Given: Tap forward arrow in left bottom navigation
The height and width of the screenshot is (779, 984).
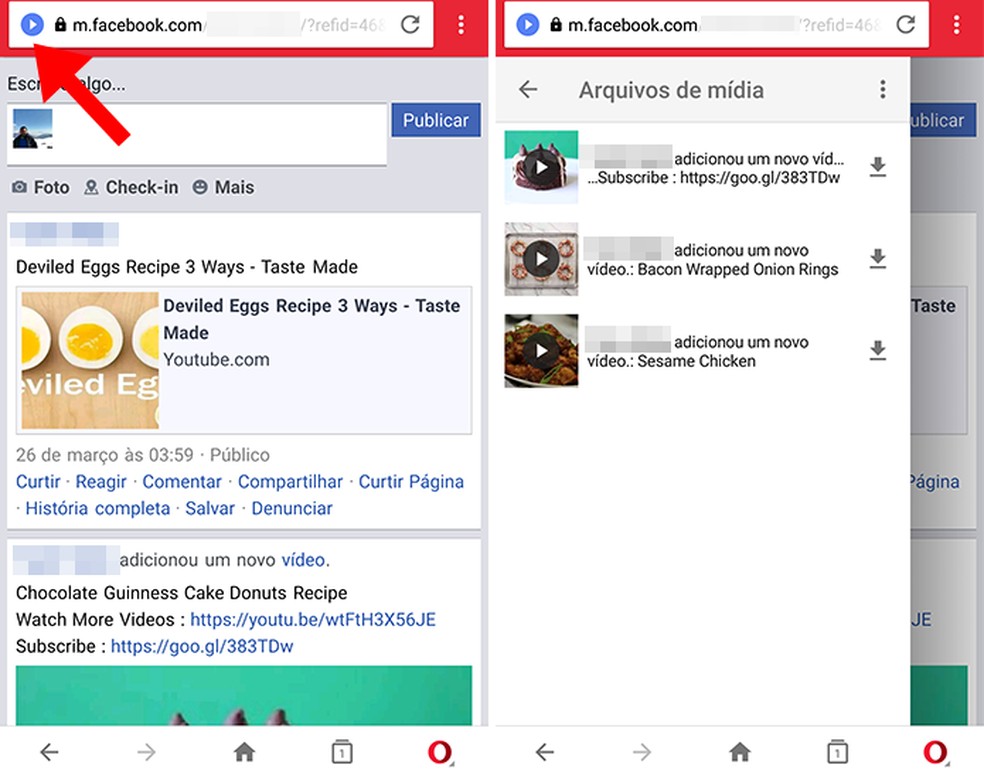Looking at the screenshot, I should [x=146, y=751].
